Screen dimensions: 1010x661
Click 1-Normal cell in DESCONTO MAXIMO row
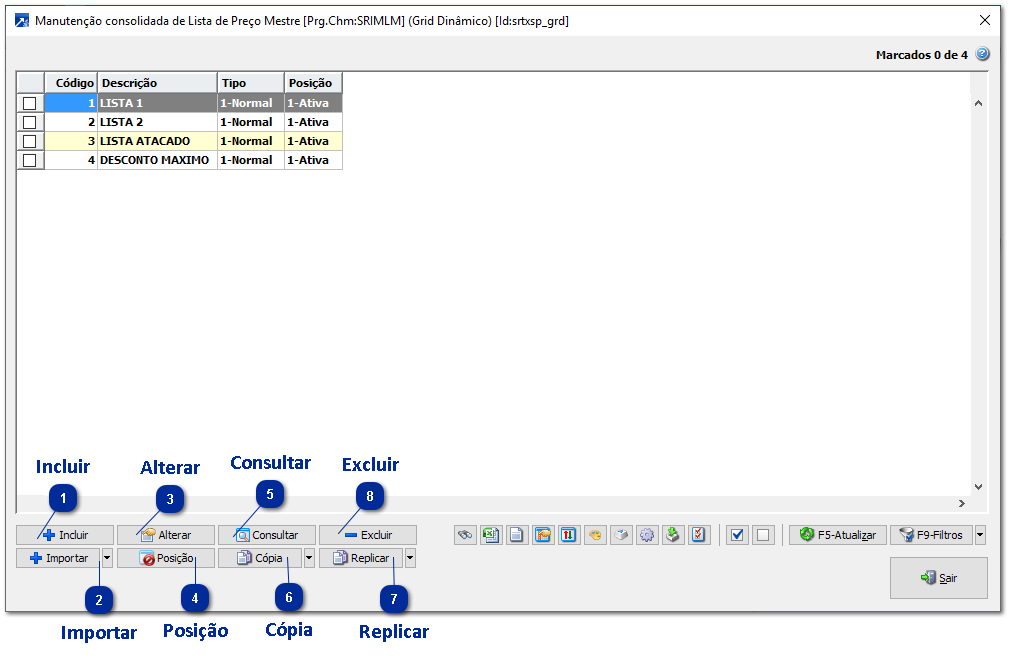[251, 160]
